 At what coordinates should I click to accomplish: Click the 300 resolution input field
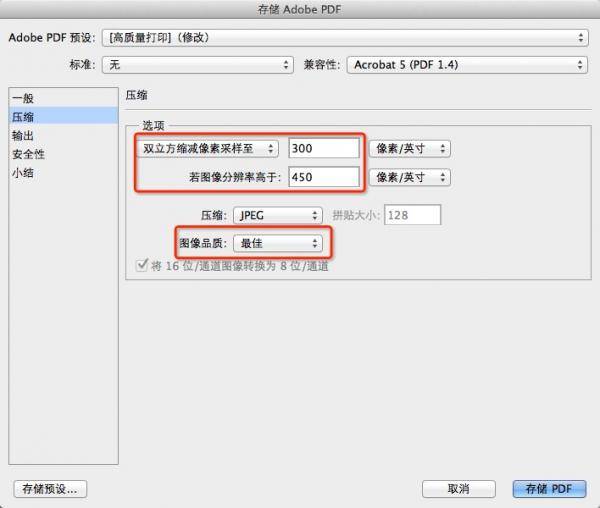[x=323, y=148]
